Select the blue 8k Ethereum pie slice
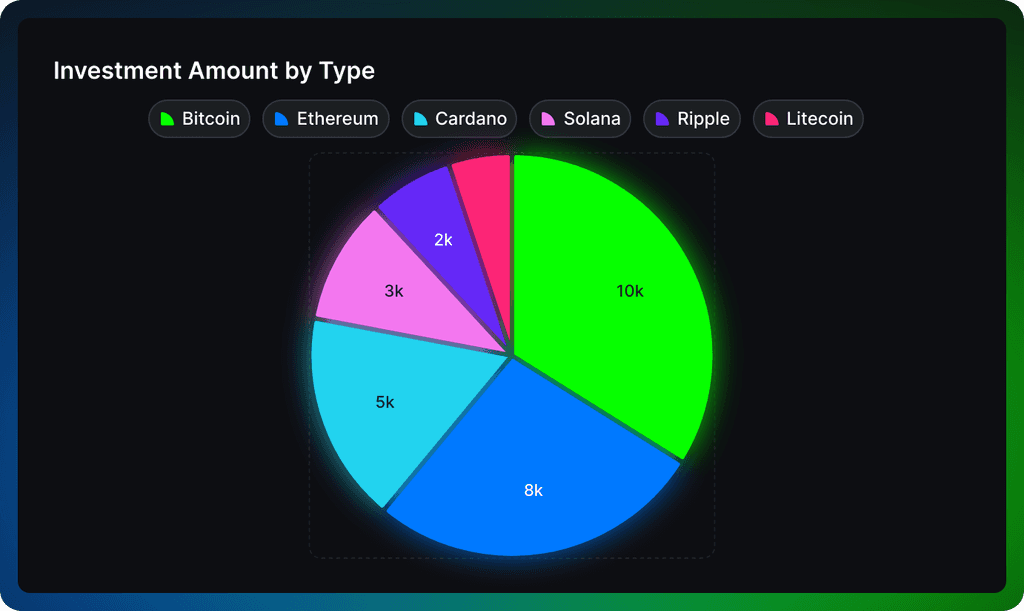 click(532, 490)
